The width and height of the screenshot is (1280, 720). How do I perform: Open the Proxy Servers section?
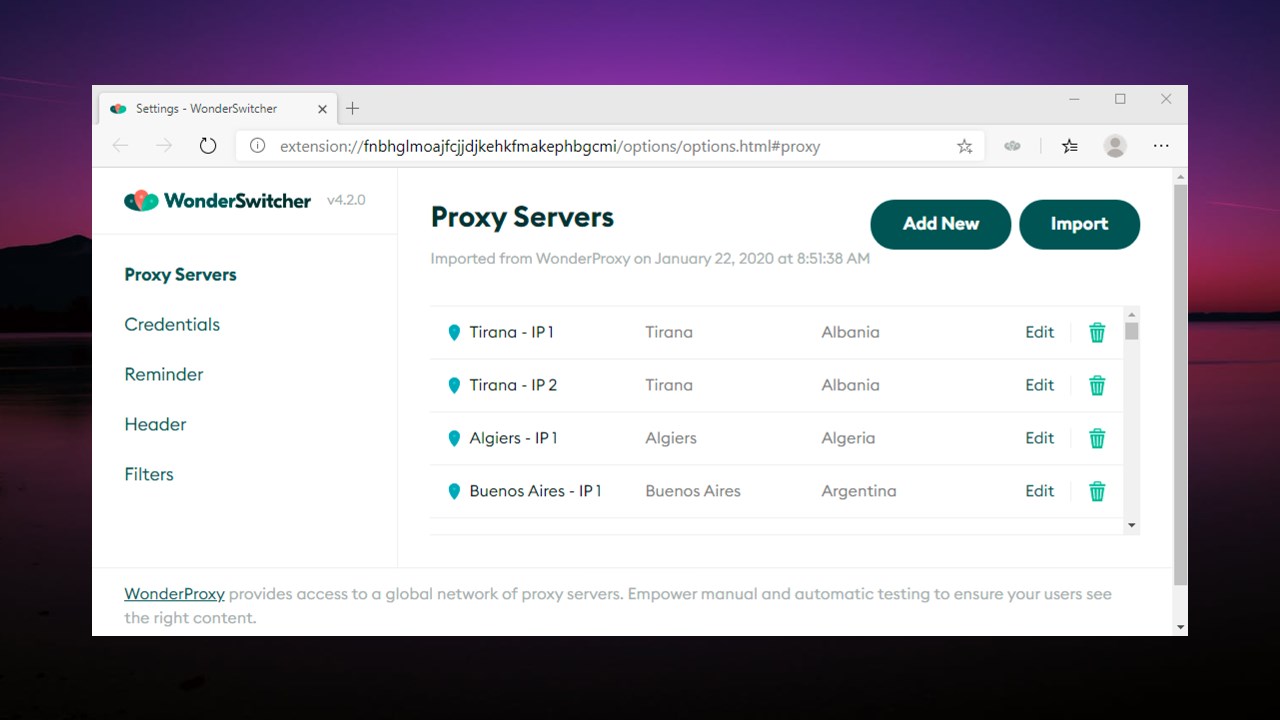180,275
